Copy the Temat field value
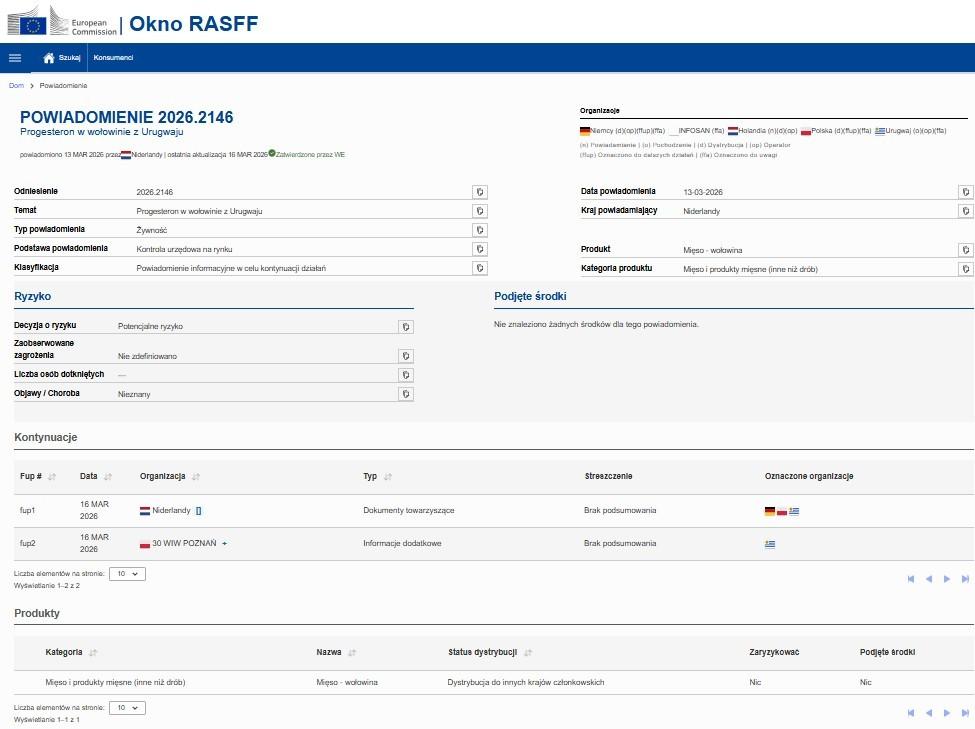The width and height of the screenshot is (975, 729). click(x=480, y=211)
